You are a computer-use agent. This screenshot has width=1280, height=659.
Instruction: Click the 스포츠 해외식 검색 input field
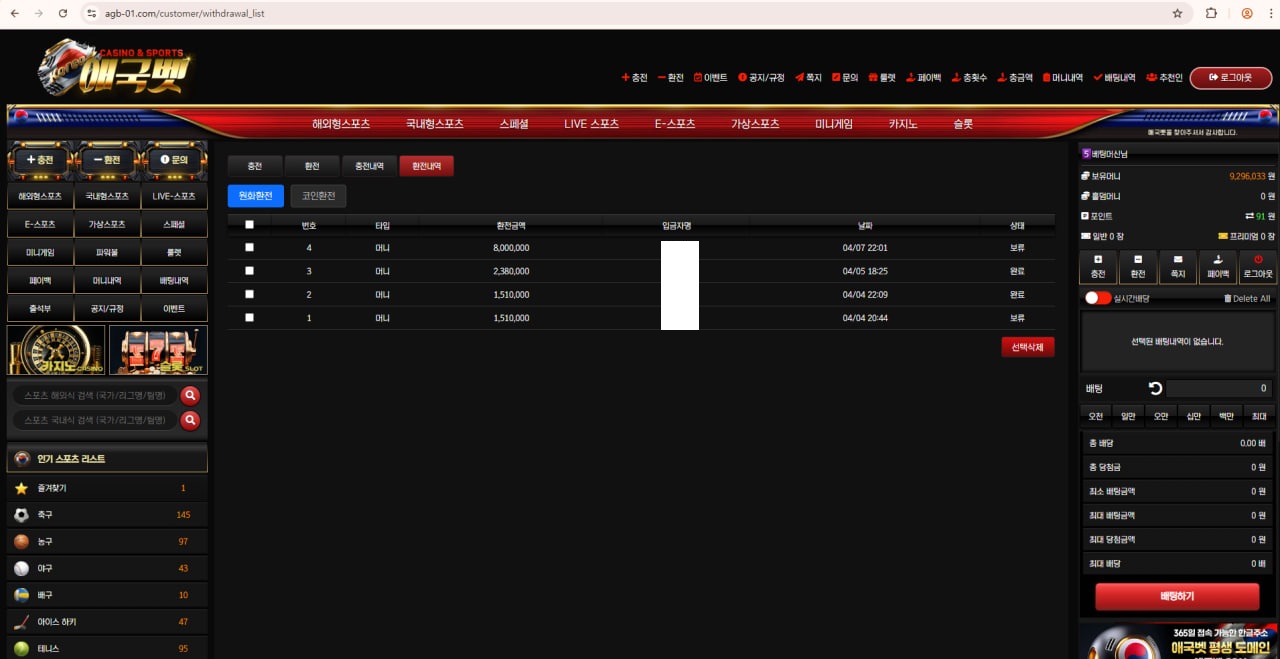[95, 395]
